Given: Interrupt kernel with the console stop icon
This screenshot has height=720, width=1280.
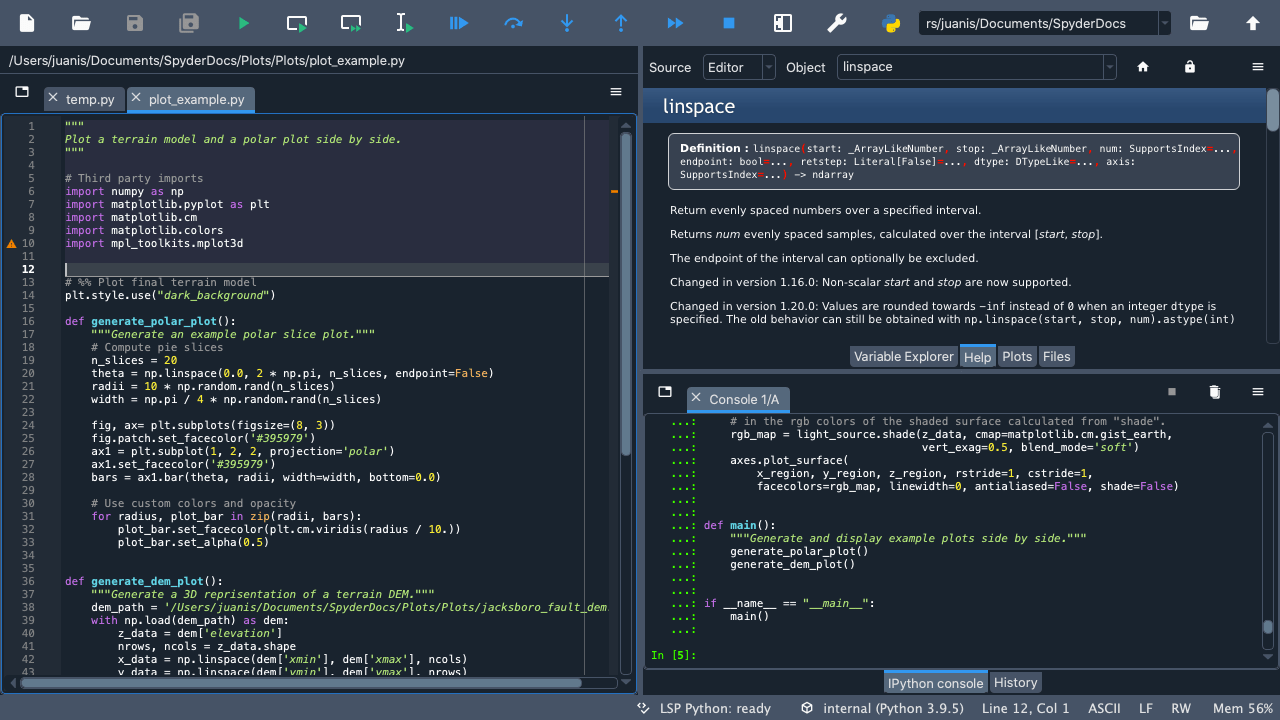Looking at the screenshot, I should click(1172, 392).
